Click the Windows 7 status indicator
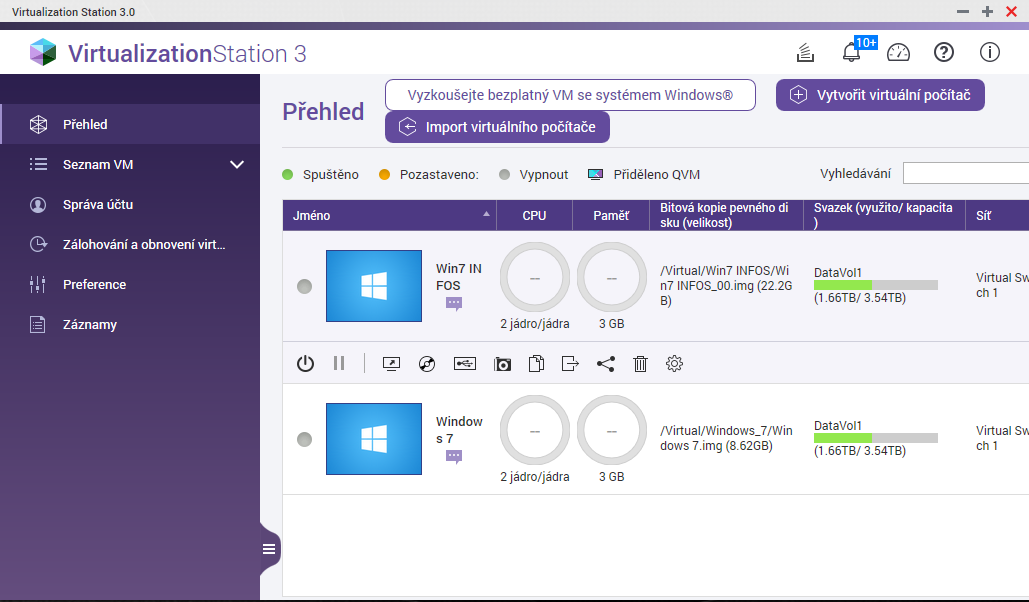This screenshot has height=602, width=1029. 304,439
